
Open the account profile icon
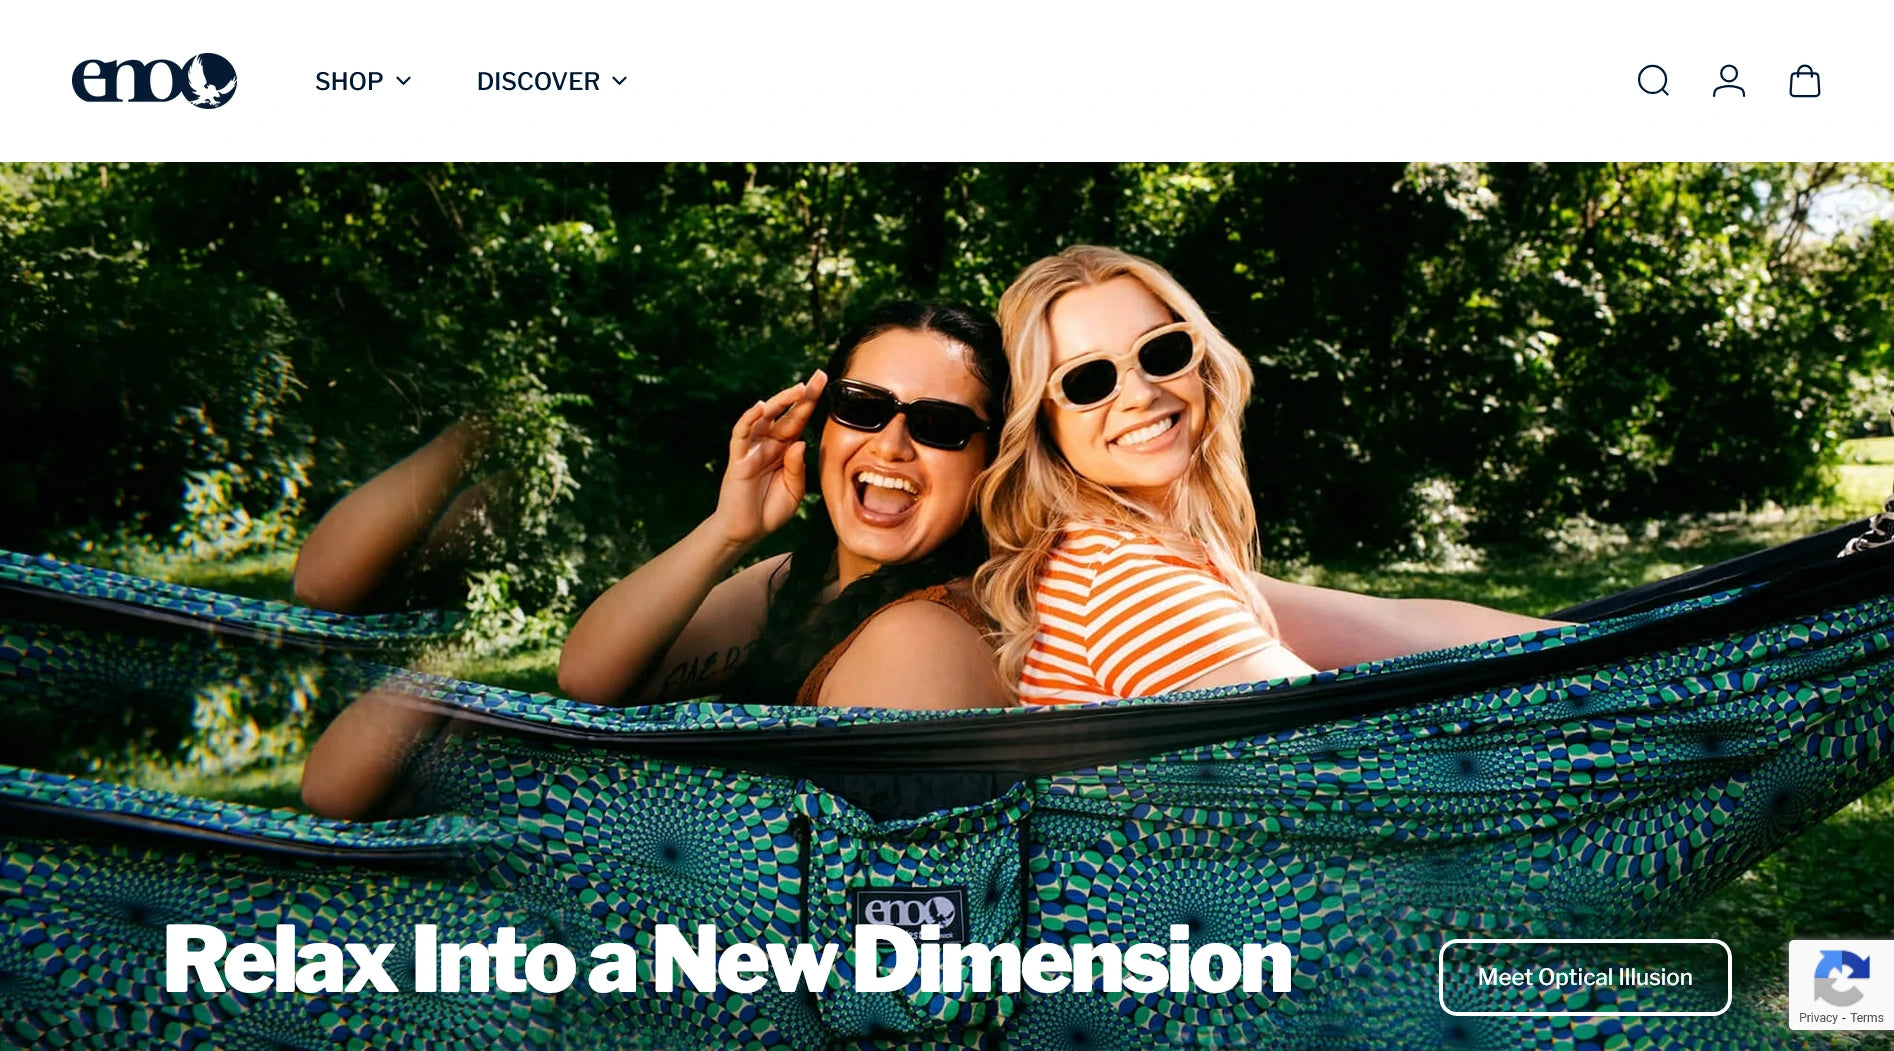click(x=1729, y=80)
